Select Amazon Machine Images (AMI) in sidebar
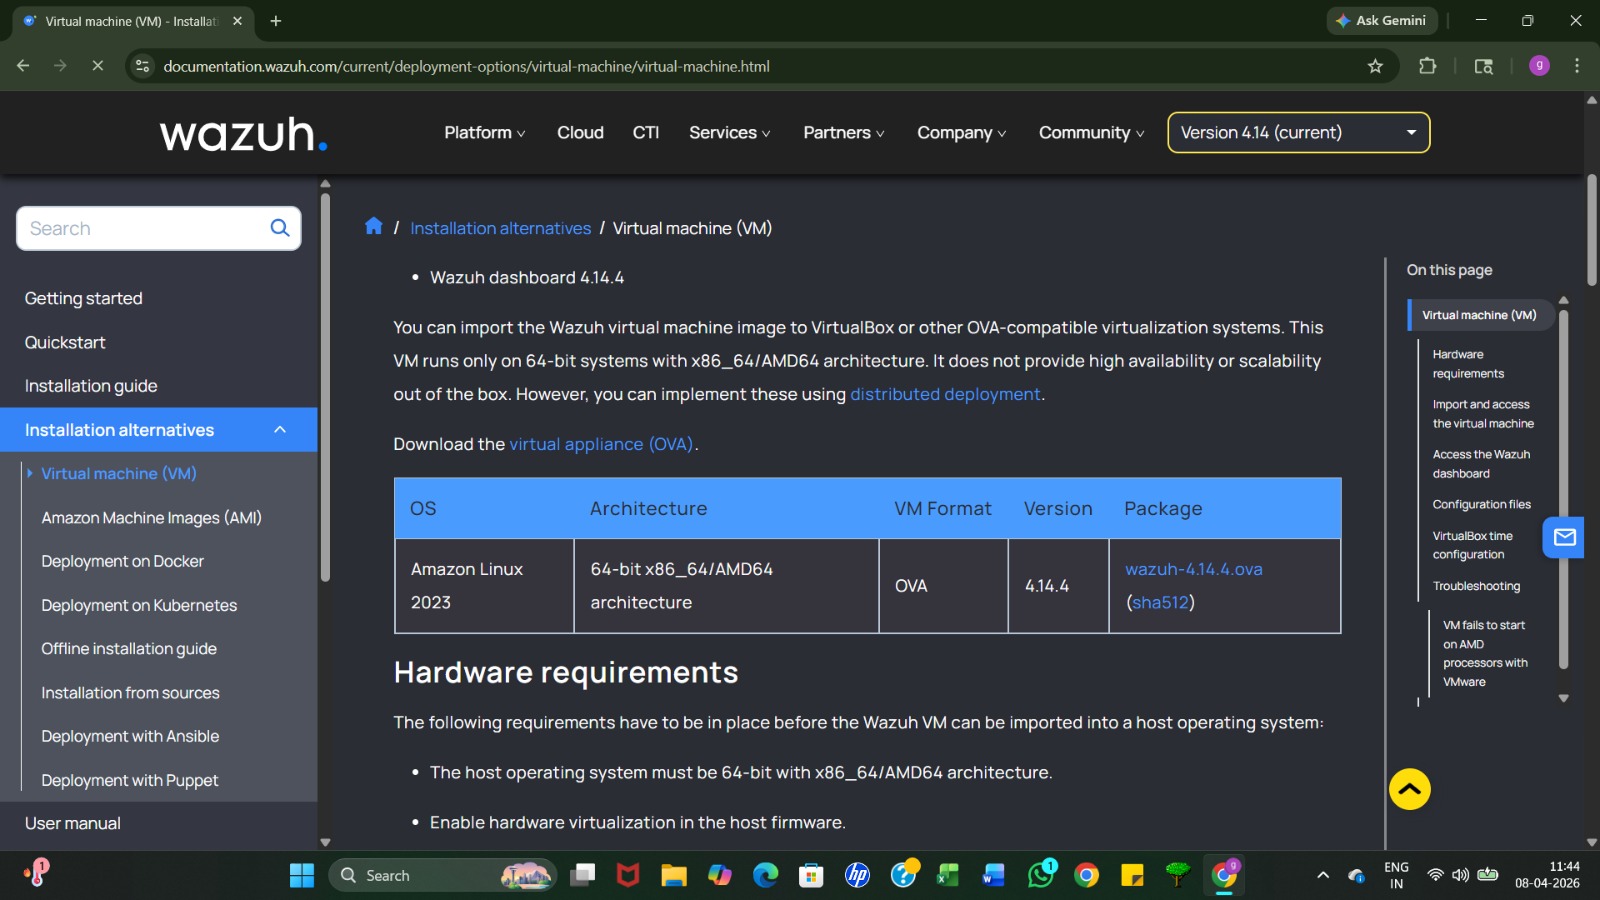Viewport: 1600px width, 900px height. point(151,518)
